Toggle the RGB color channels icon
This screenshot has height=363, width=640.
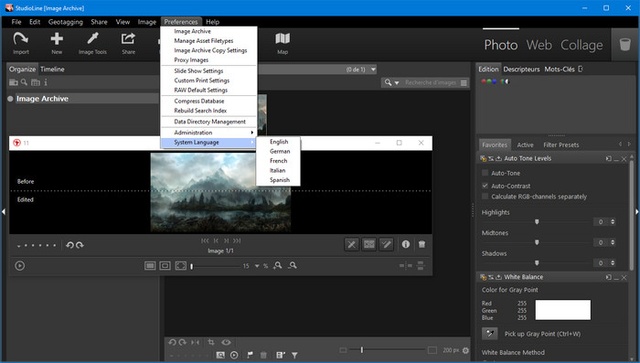489,81
